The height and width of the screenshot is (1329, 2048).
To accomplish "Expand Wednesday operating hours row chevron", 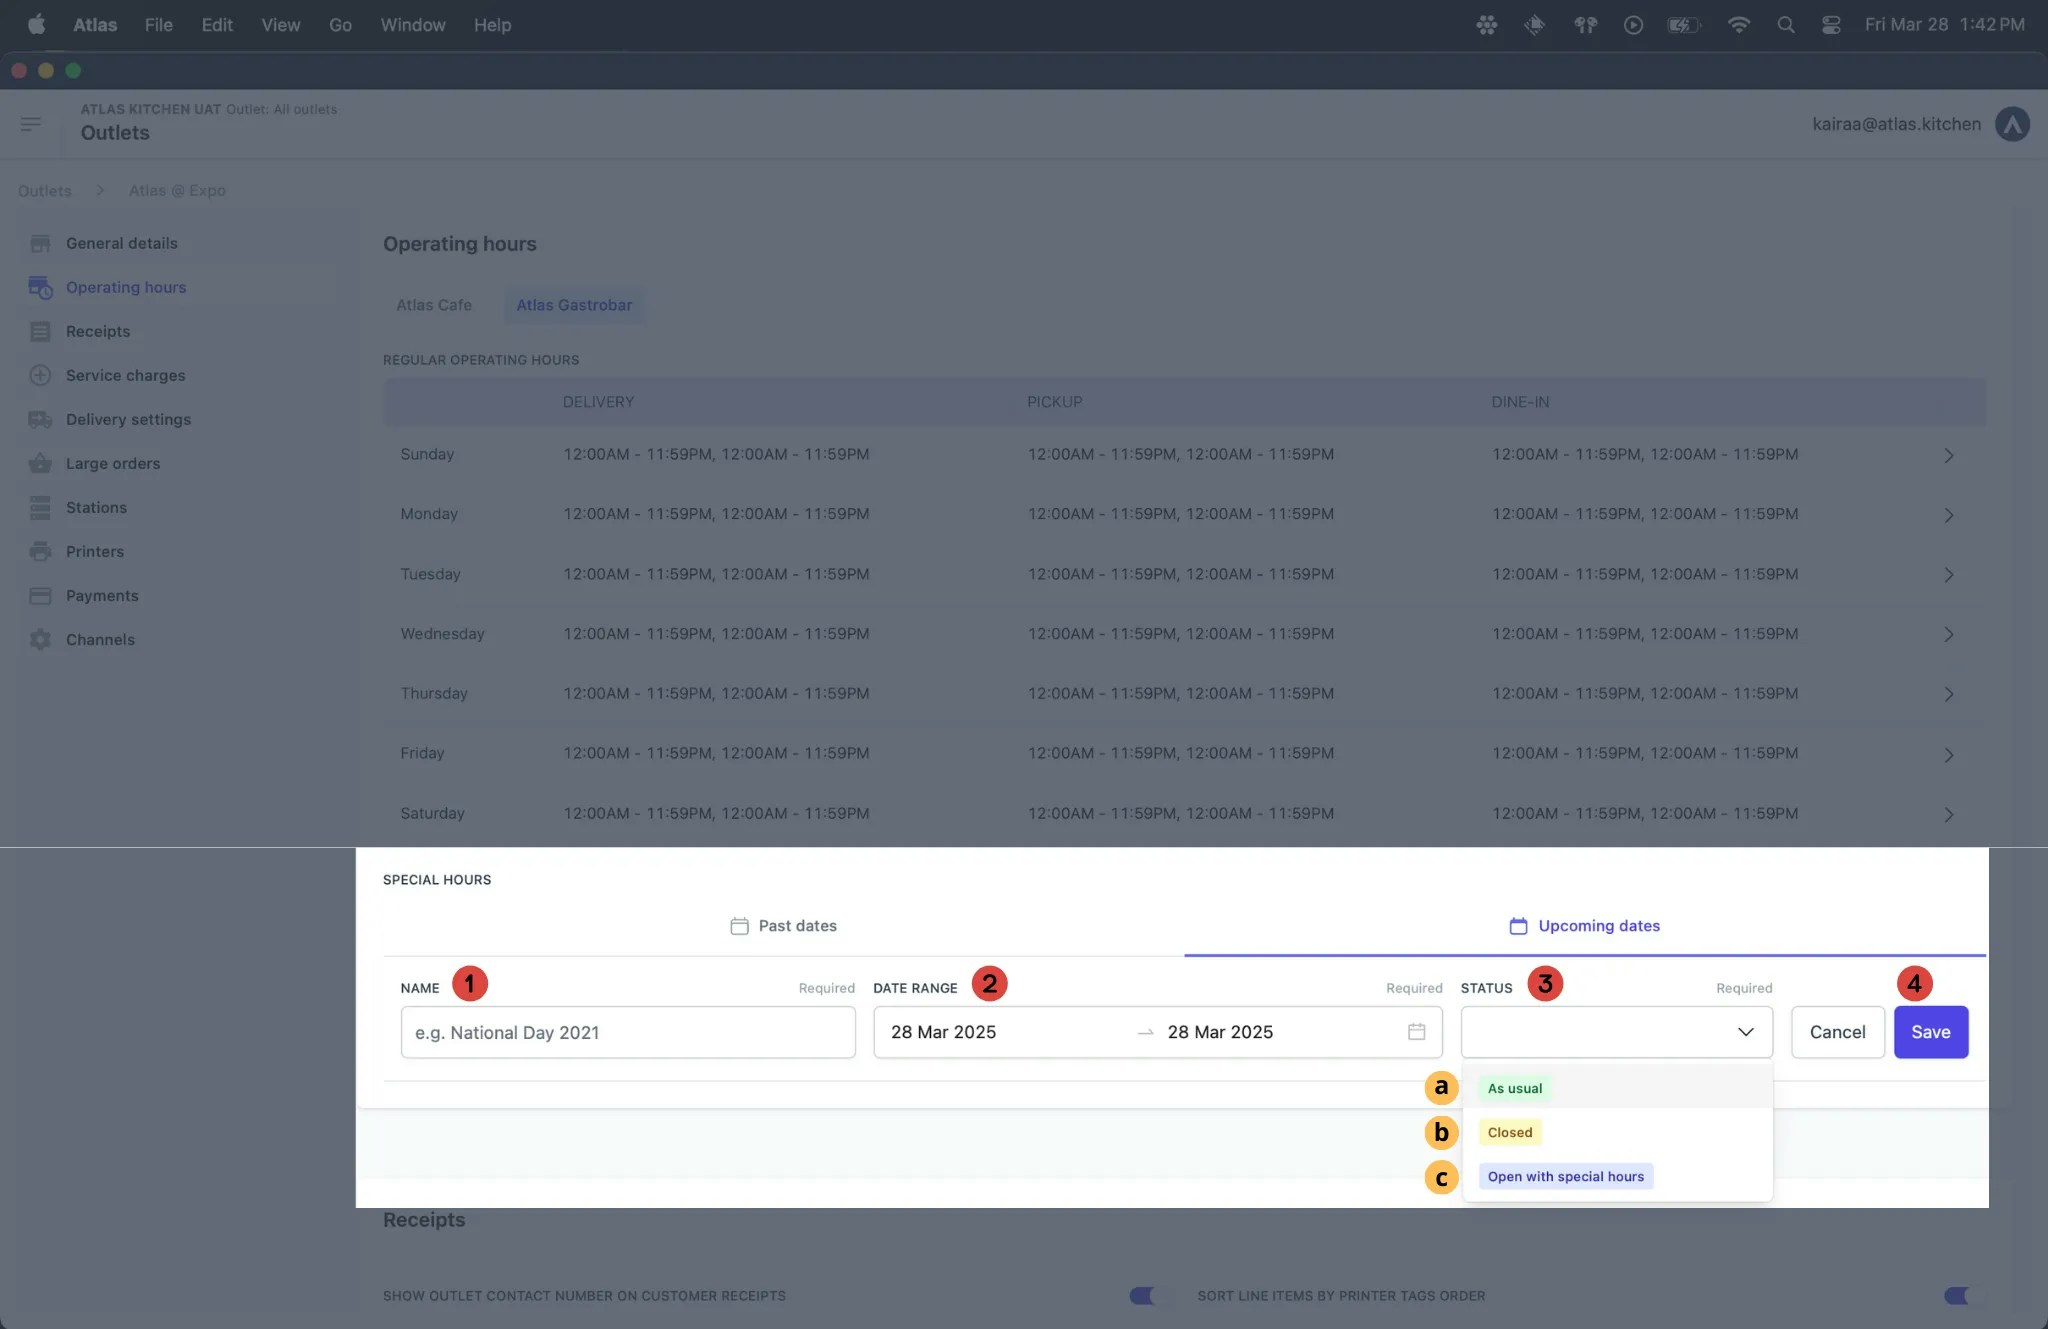I will [1948, 635].
